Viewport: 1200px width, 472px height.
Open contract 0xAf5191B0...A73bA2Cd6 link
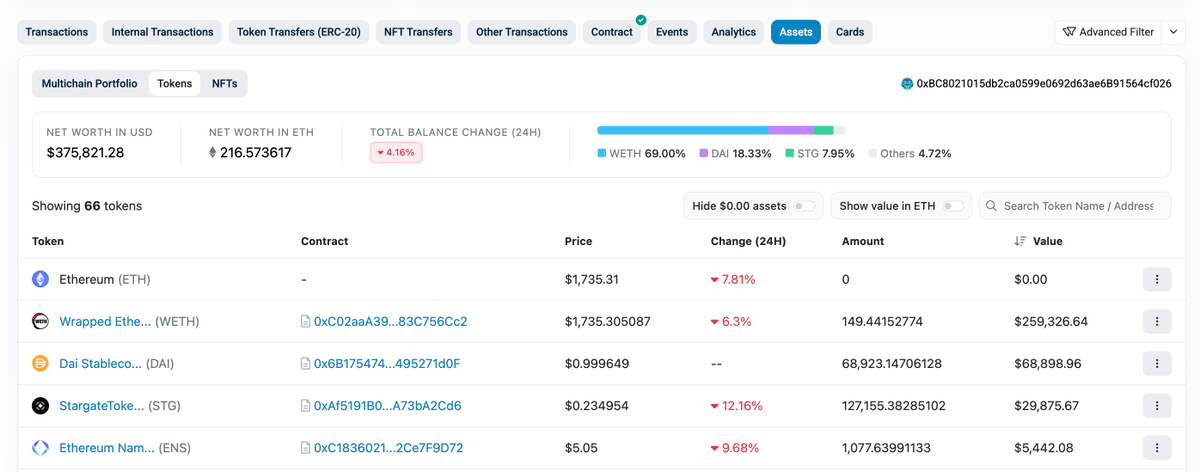click(387, 406)
